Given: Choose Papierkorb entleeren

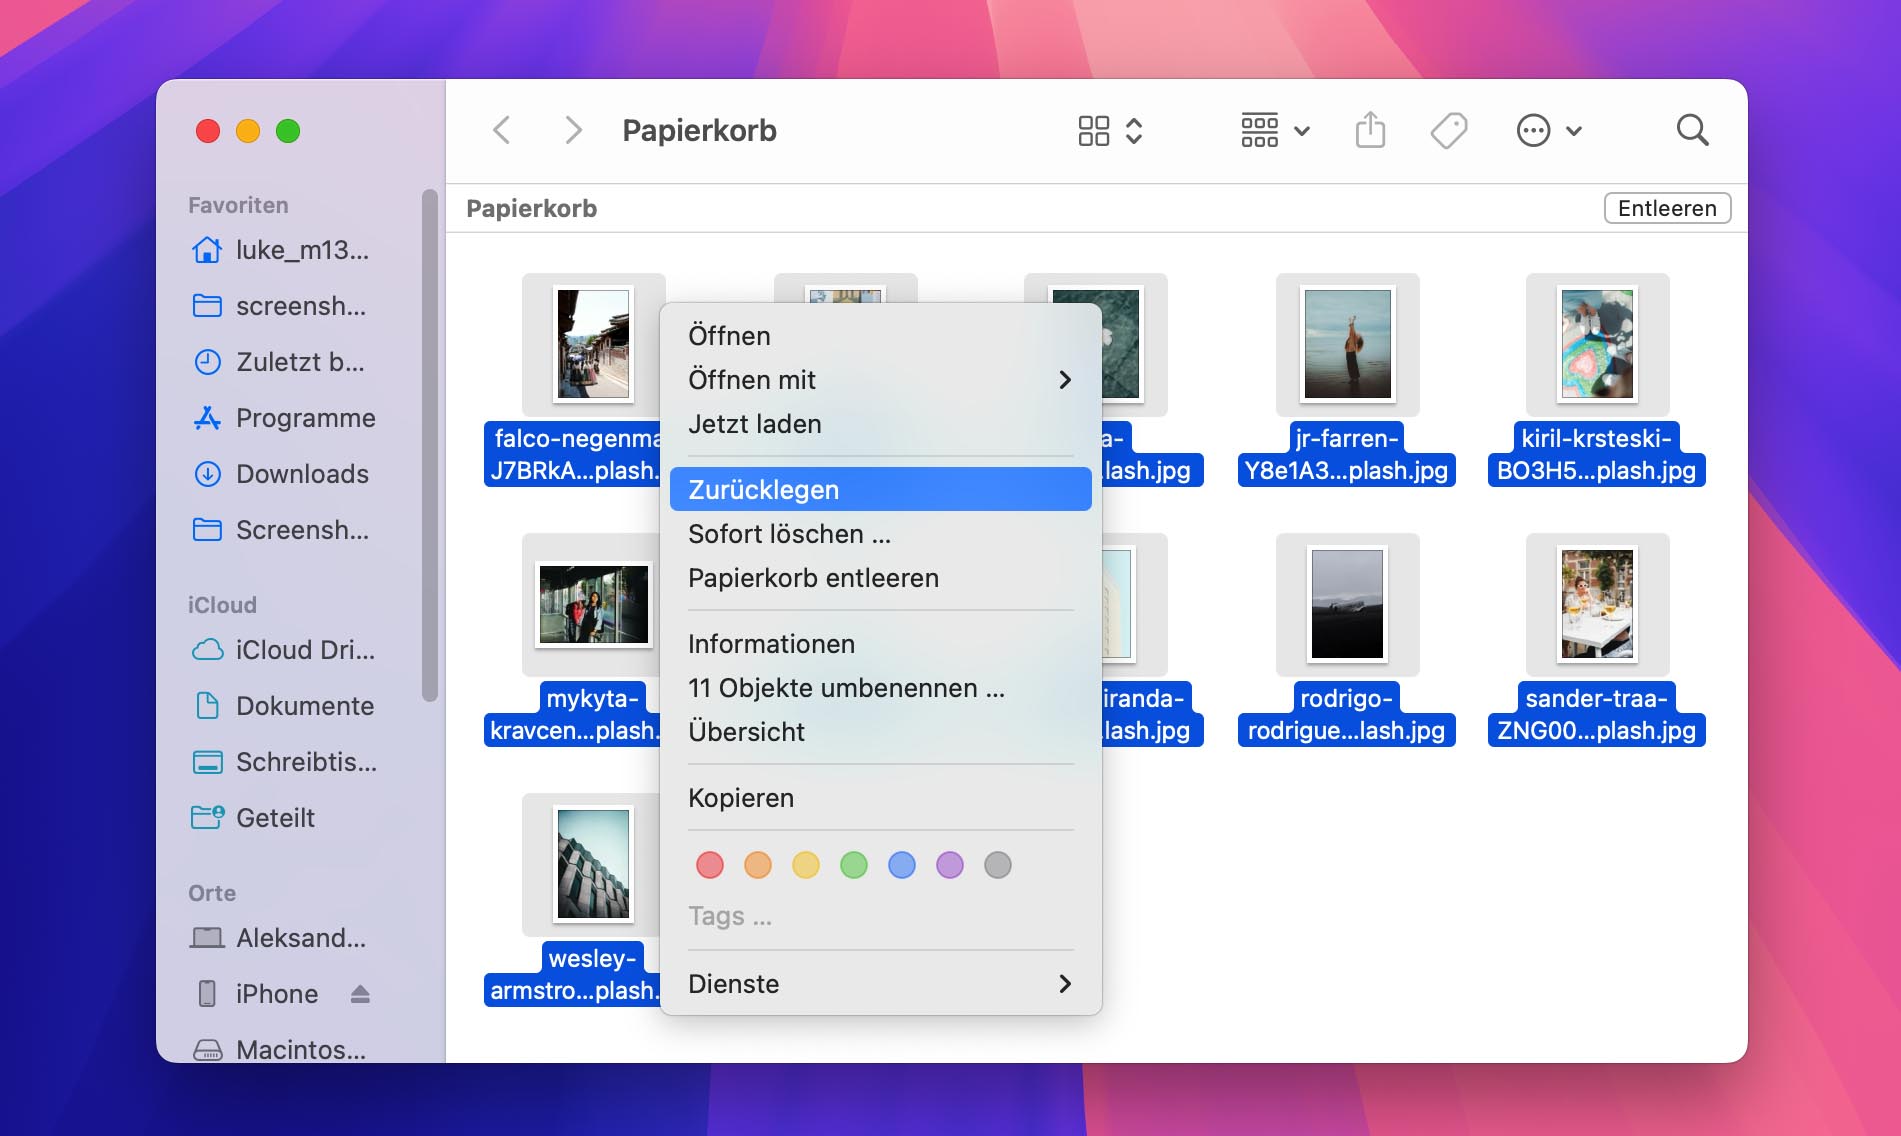Looking at the screenshot, I should [880, 578].
